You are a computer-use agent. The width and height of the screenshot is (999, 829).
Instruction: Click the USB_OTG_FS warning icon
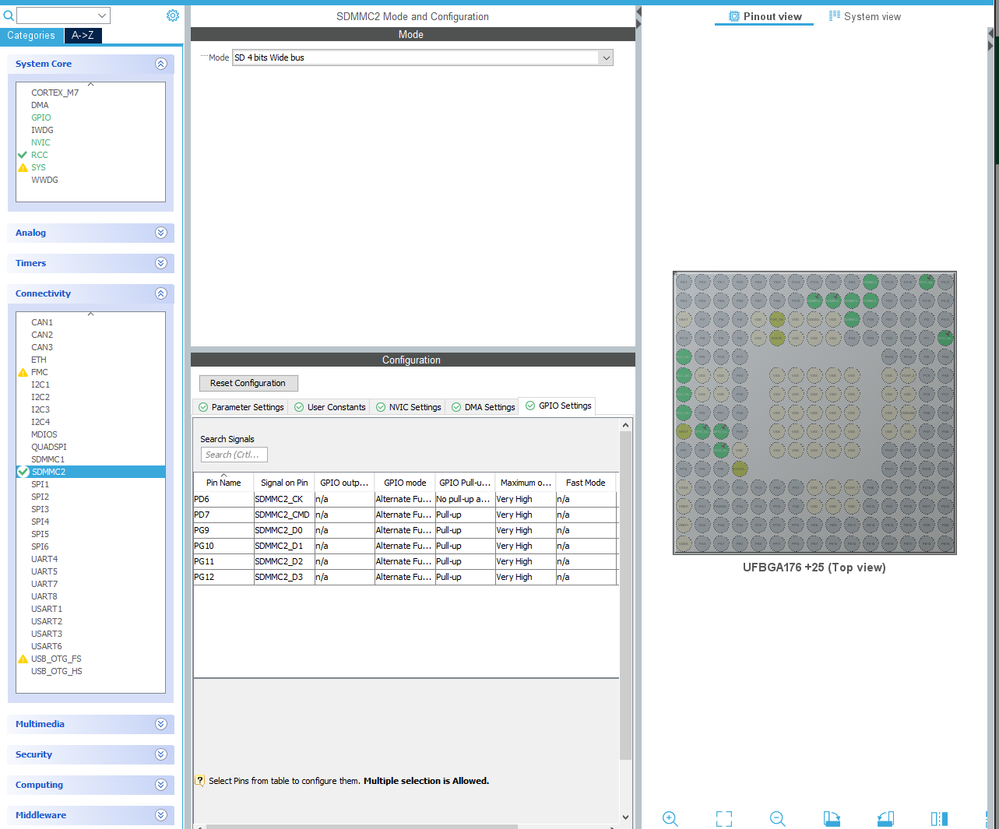[23, 659]
